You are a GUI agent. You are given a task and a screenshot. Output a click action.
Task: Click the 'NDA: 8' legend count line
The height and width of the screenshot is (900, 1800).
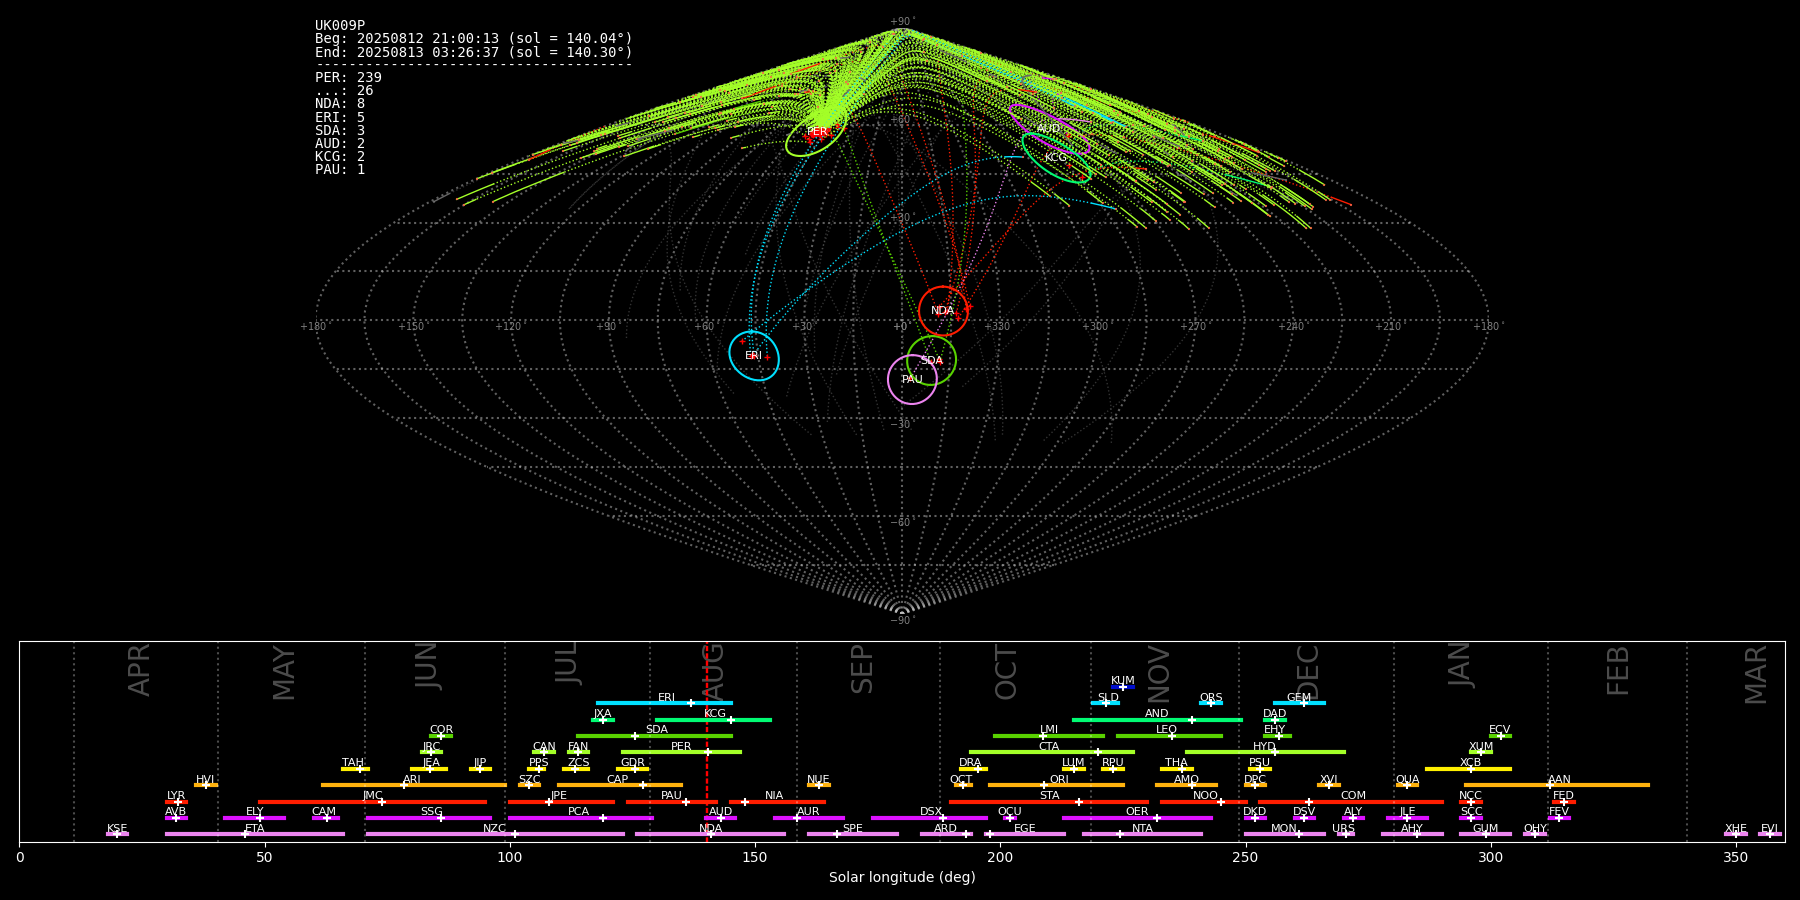tap(340, 104)
